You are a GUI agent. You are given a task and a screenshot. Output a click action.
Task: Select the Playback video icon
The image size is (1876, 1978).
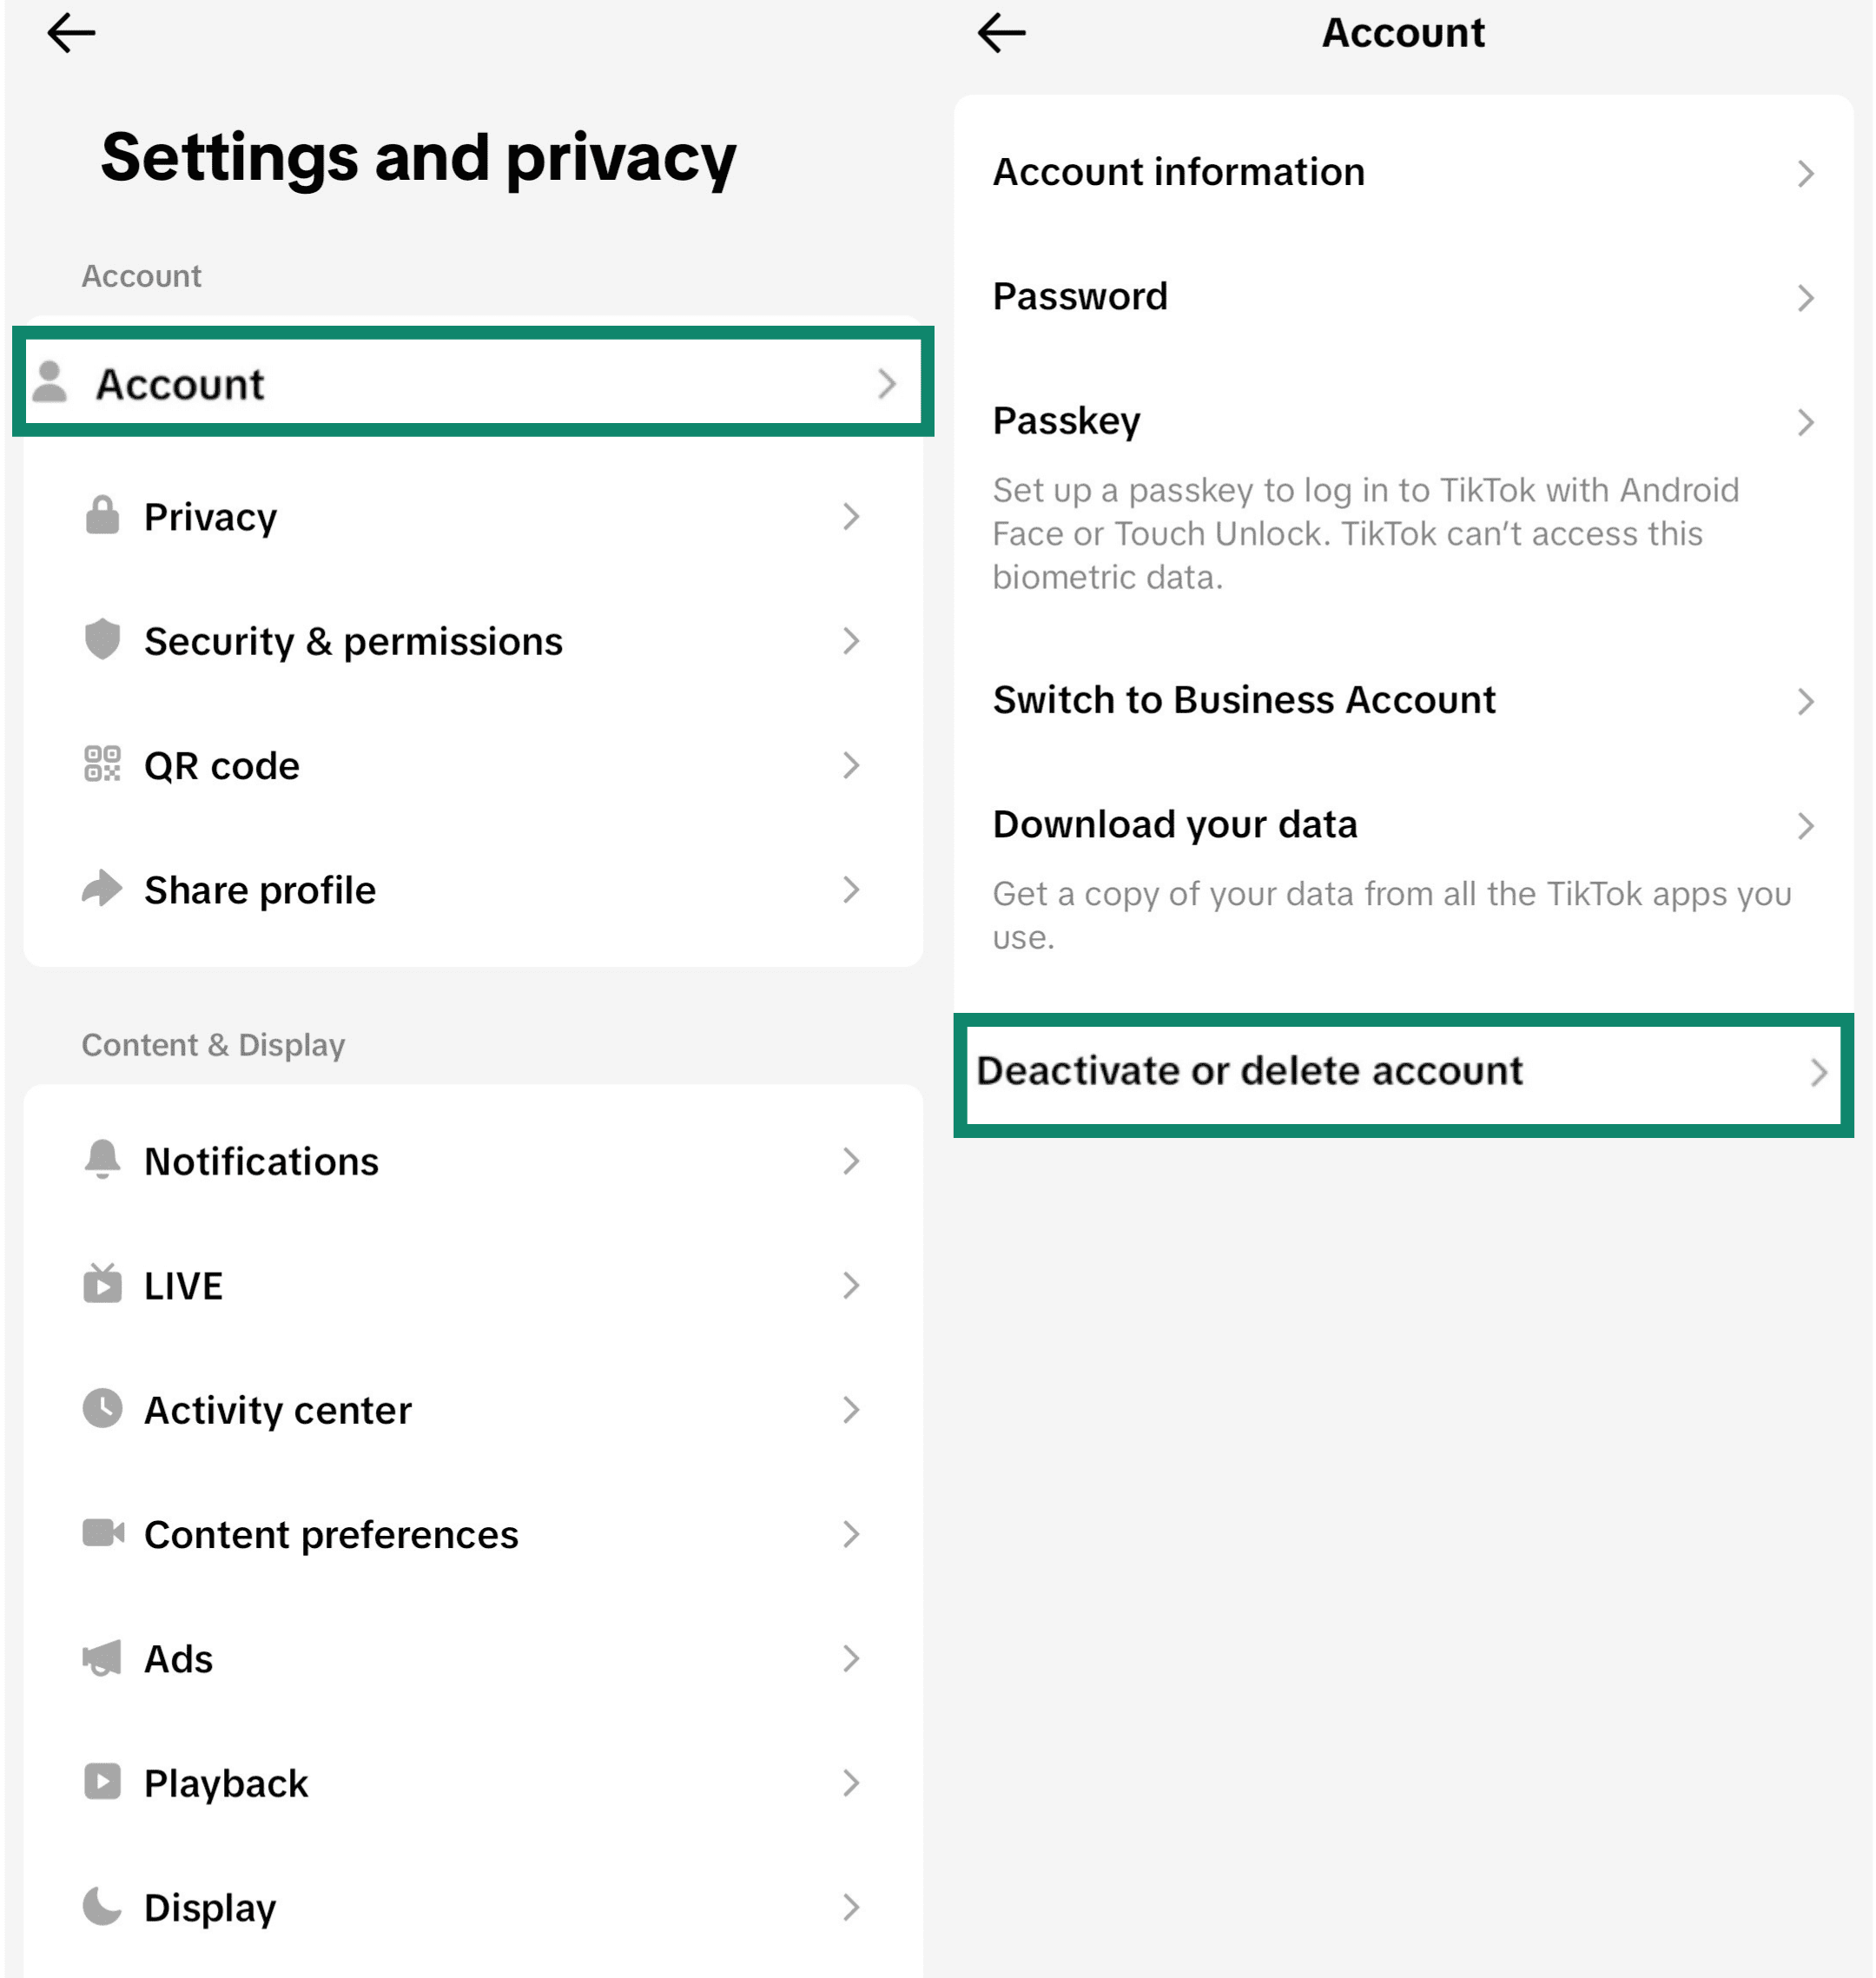point(103,1783)
